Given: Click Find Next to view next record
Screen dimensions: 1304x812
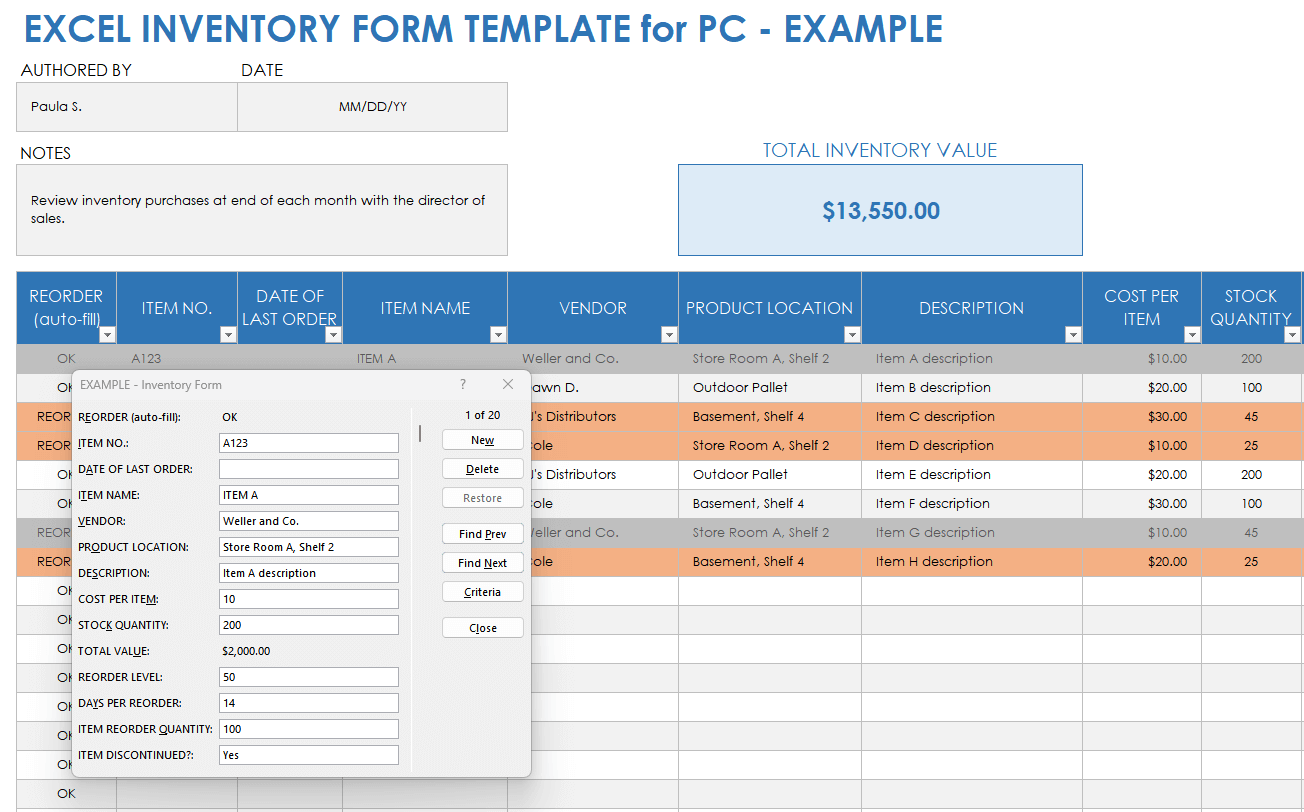Looking at the screenshot, I should [482, 562].
